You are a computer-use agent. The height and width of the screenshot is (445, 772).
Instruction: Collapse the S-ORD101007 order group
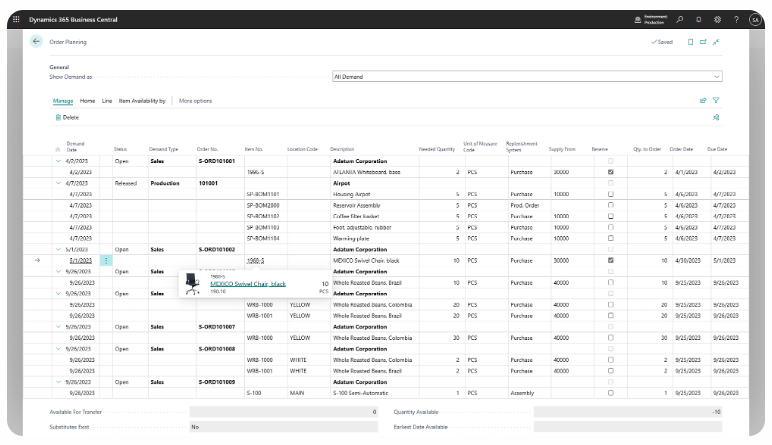tap(58, 327)
